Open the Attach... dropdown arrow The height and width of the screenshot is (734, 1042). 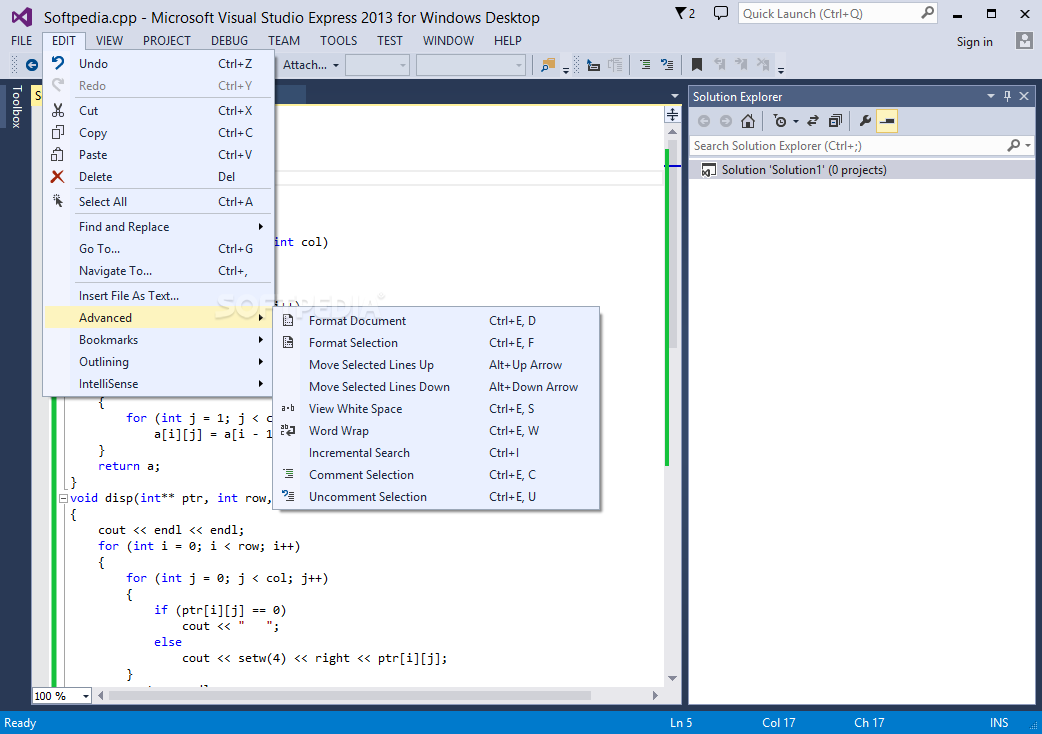[x=336, y=65]
